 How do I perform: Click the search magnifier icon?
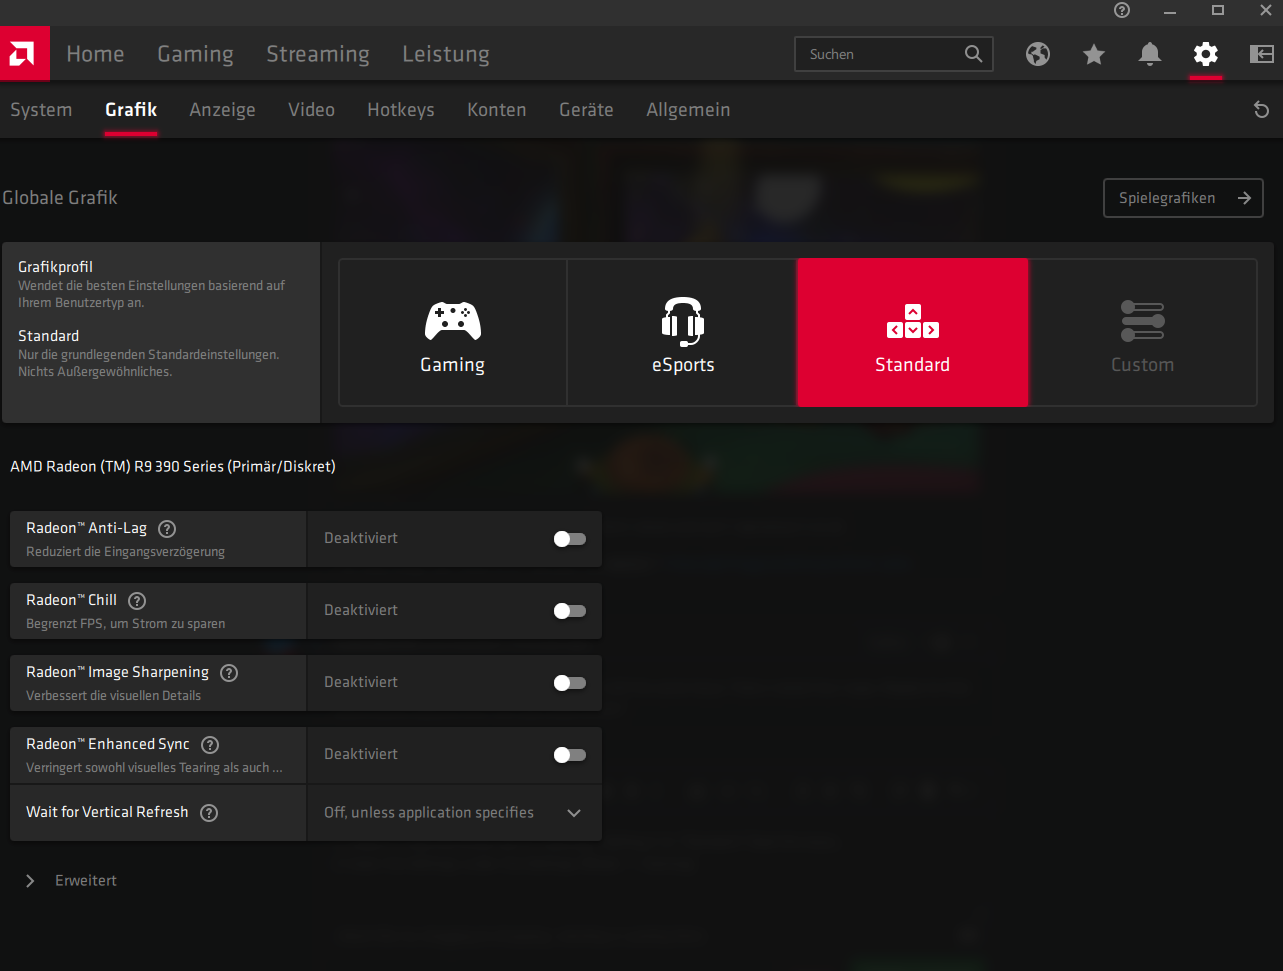[x=973, y=54]
